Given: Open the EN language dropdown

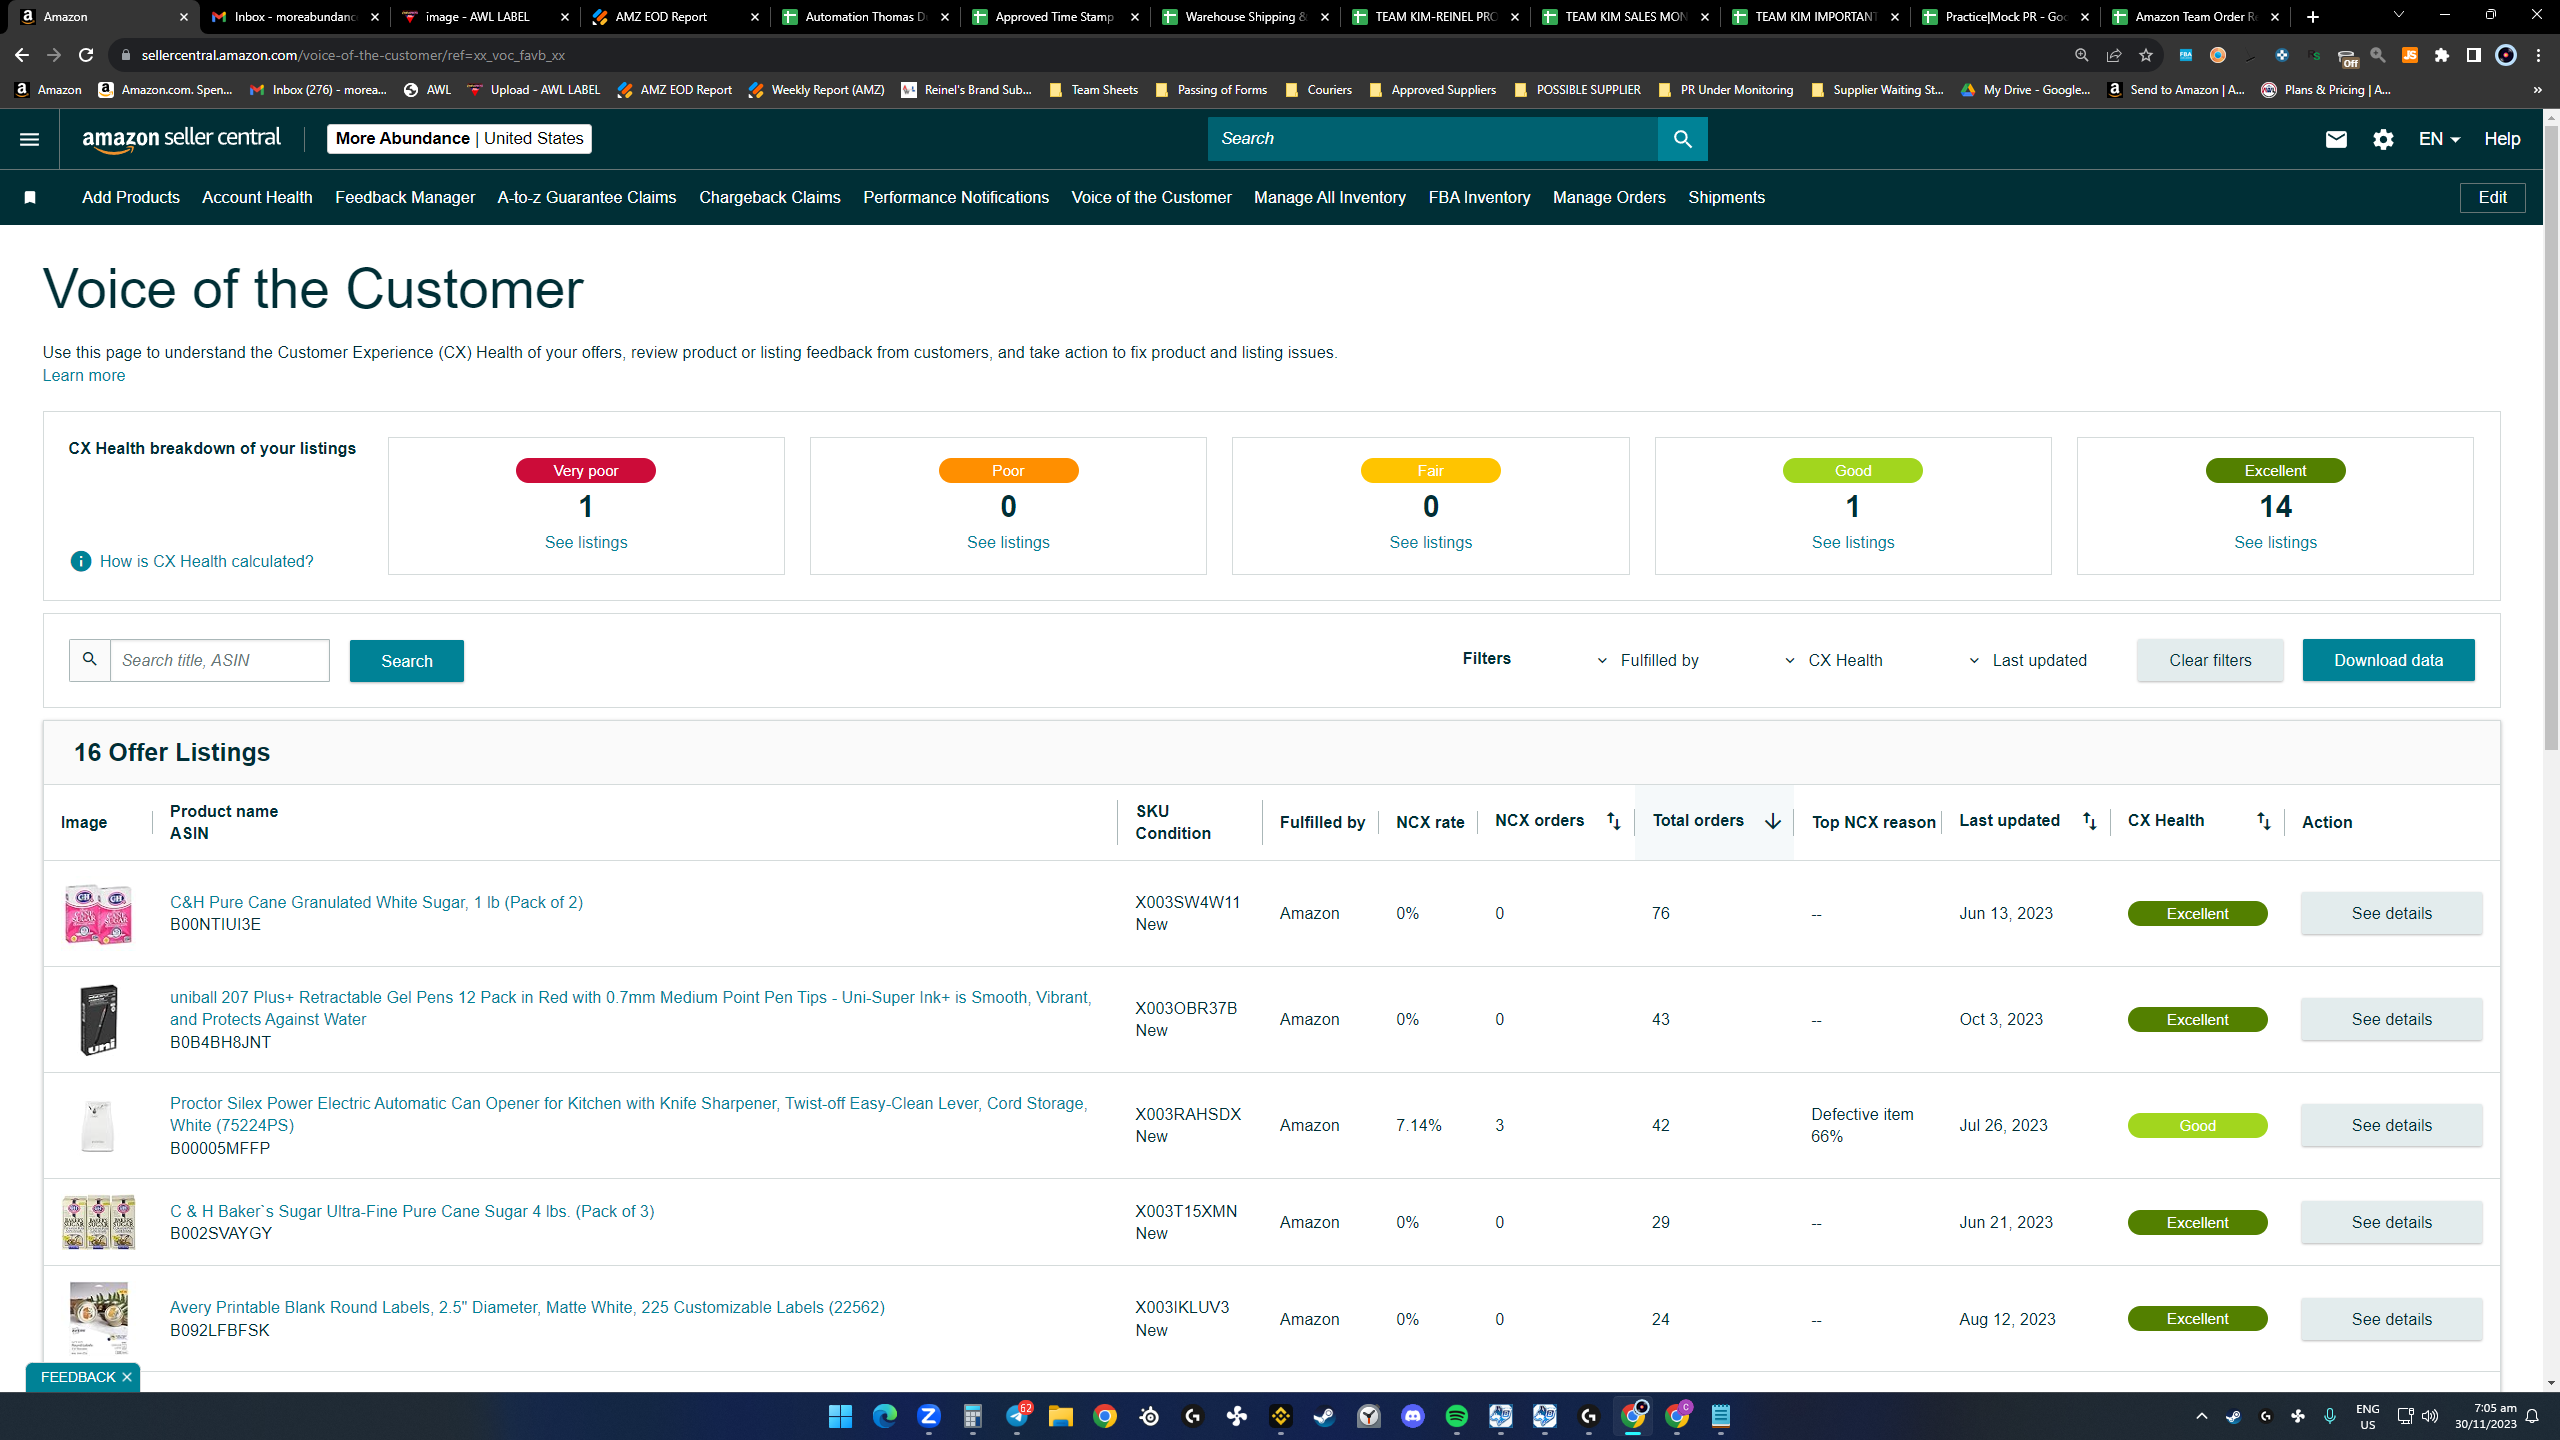Looking at the screenshot, I should (x=2439, y=139).
